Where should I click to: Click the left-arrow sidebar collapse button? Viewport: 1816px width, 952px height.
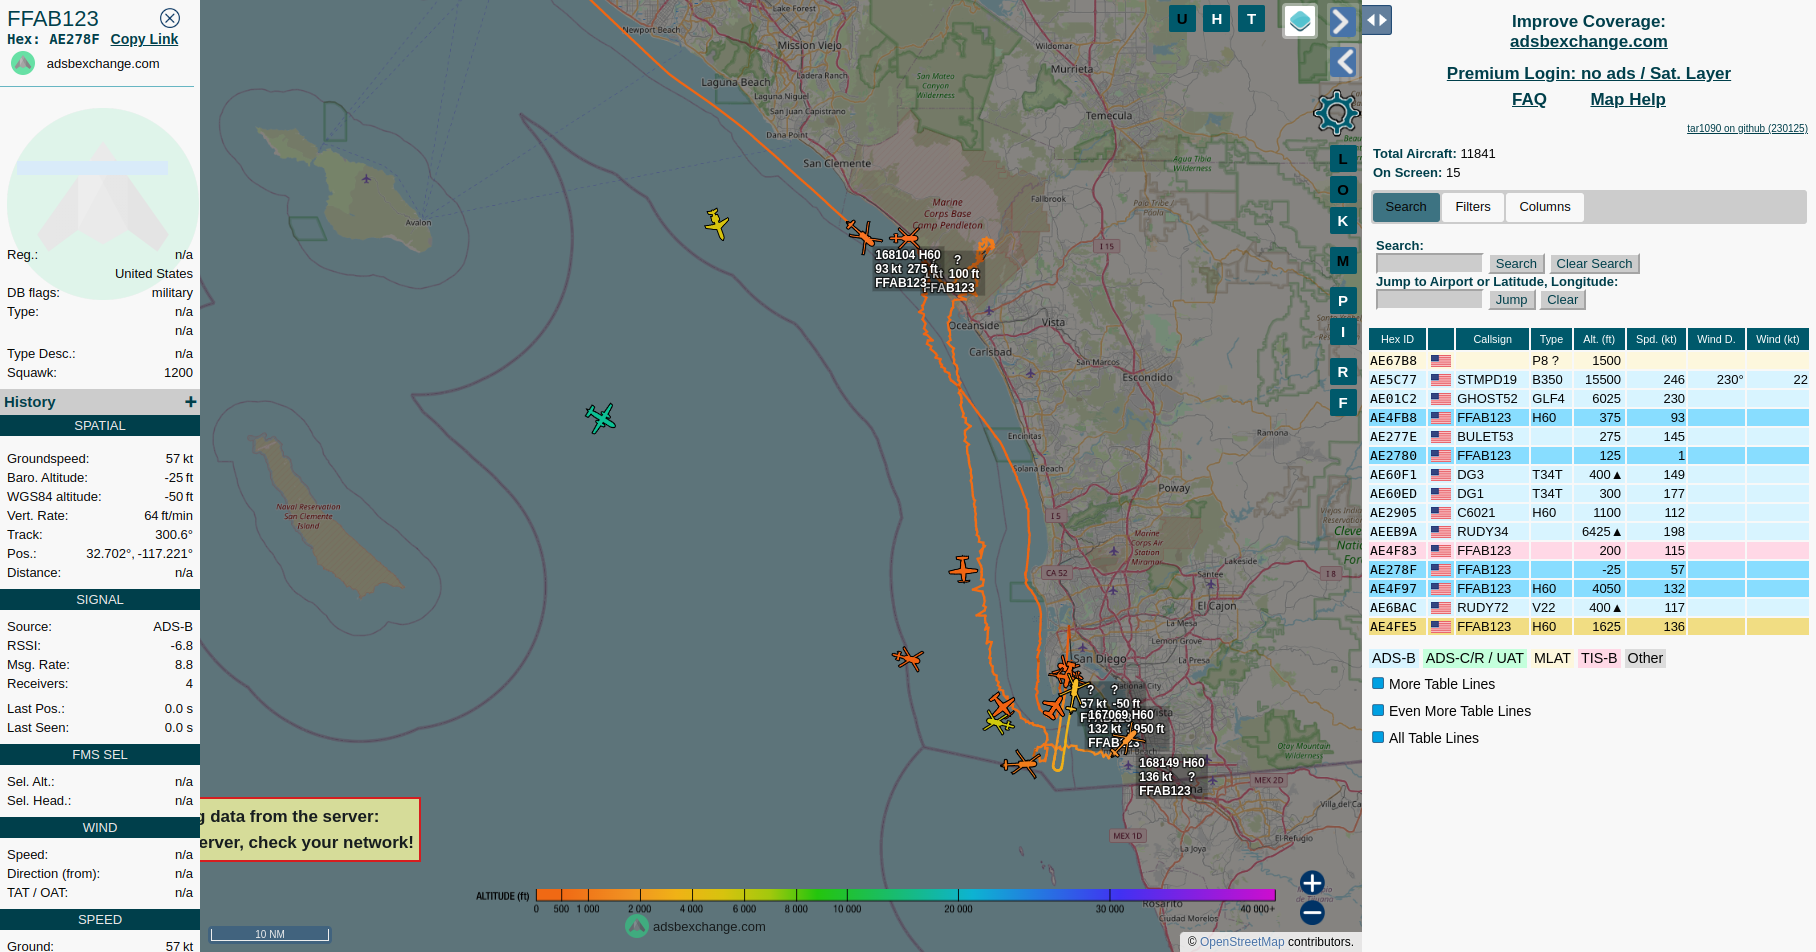point(1342,62)
